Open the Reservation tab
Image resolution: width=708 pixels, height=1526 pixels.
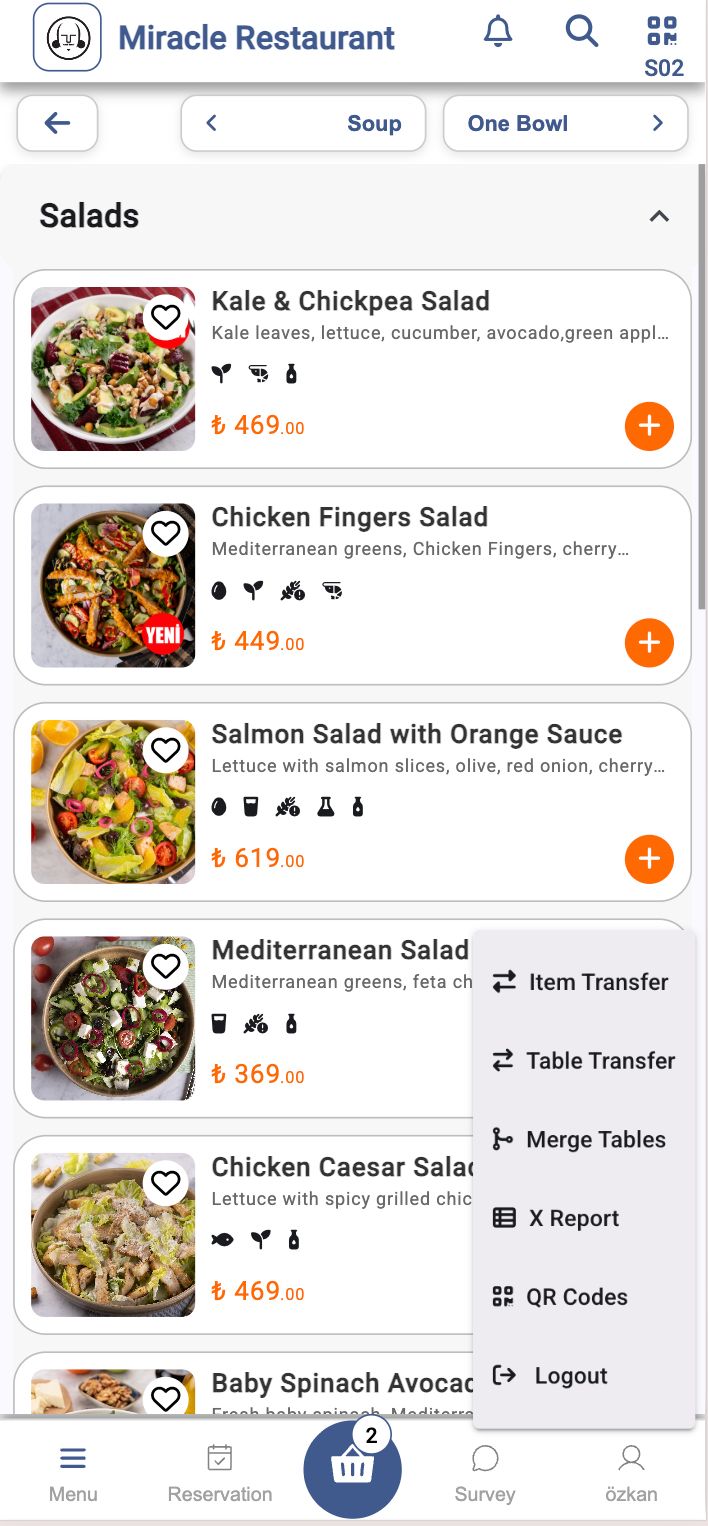[220, 1474]
